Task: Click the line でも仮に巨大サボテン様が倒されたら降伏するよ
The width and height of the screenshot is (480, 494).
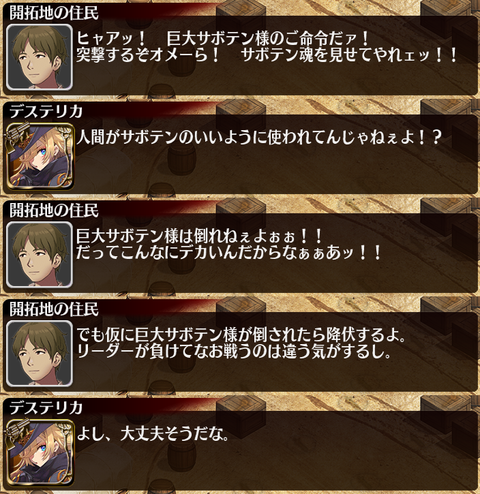Action: point(241,335)
